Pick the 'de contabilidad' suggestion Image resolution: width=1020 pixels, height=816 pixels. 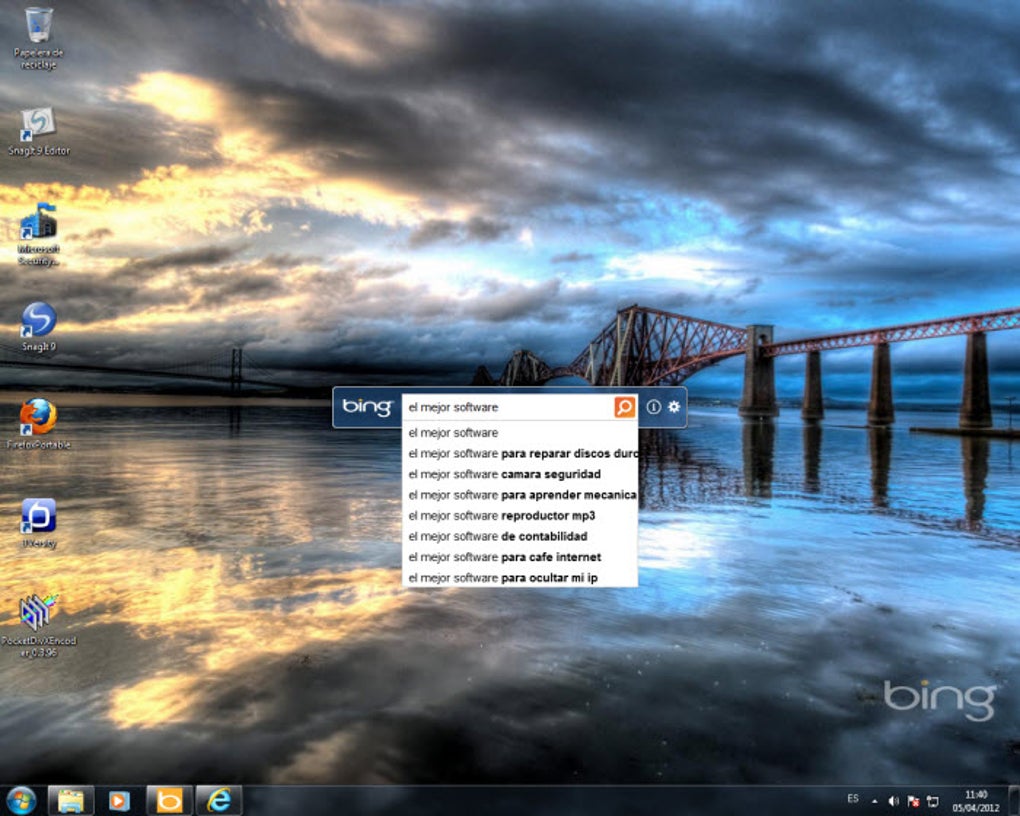(x=520, y=537)
